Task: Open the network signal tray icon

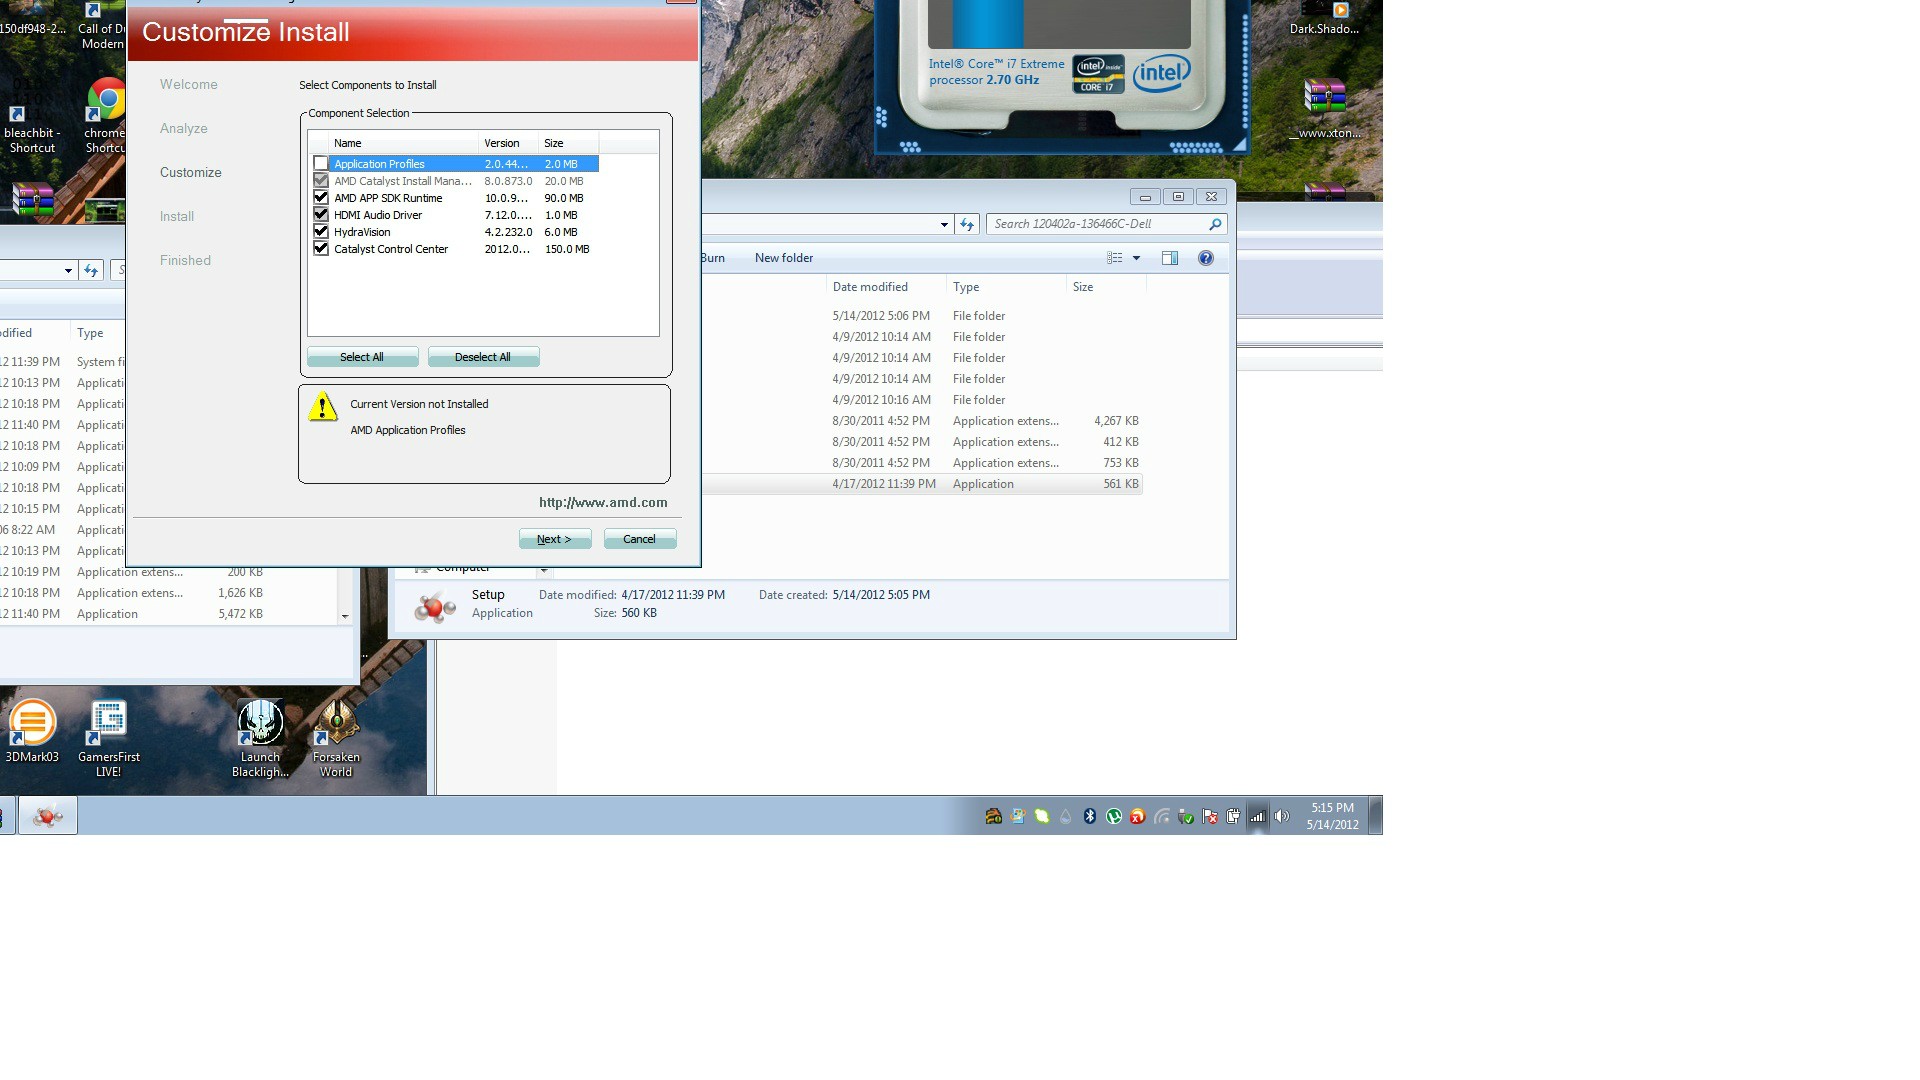Action: point(1258,817)
